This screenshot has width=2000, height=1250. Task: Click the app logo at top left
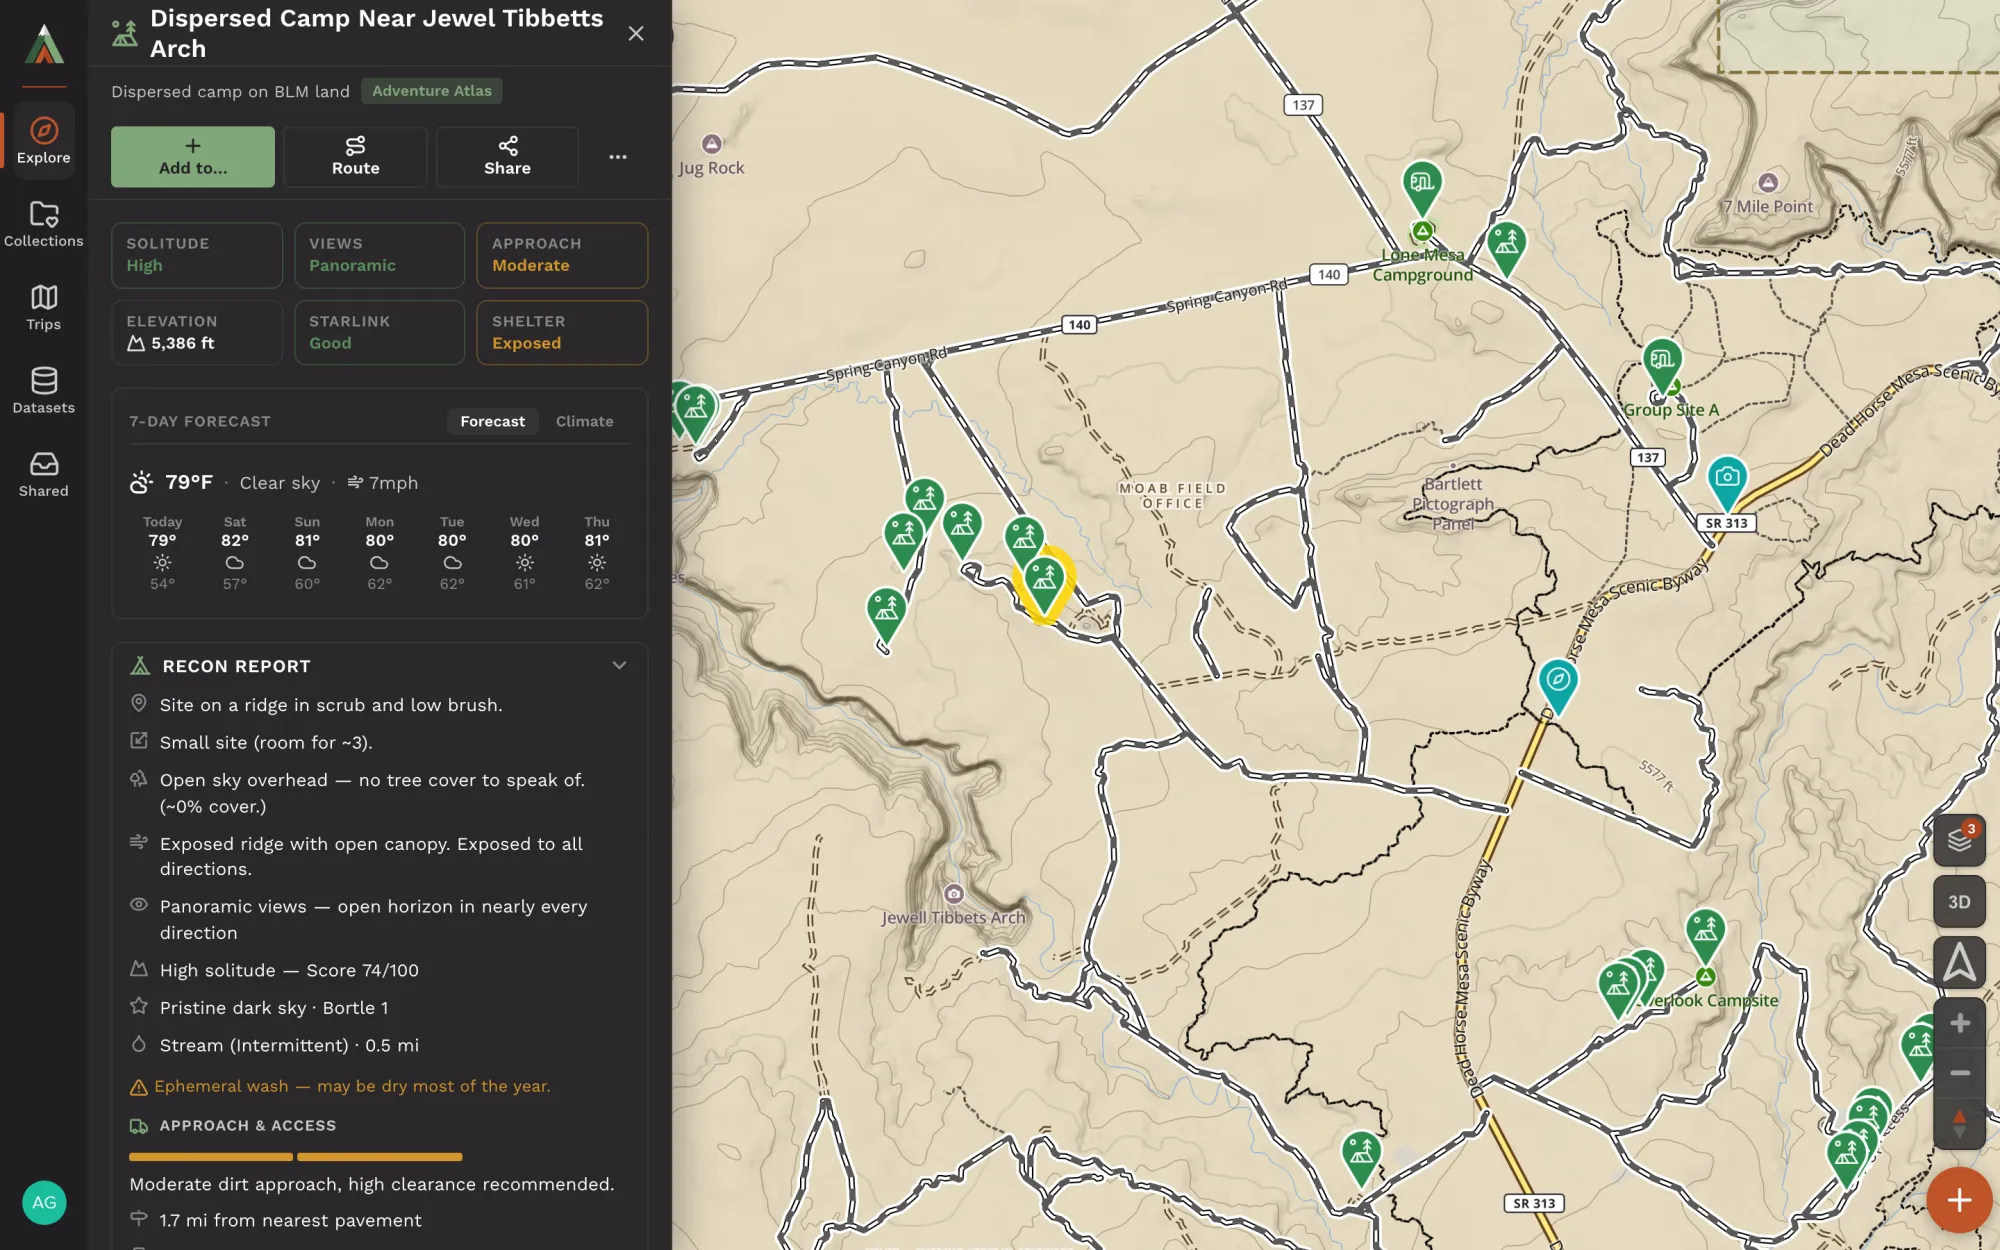(44, 45)
